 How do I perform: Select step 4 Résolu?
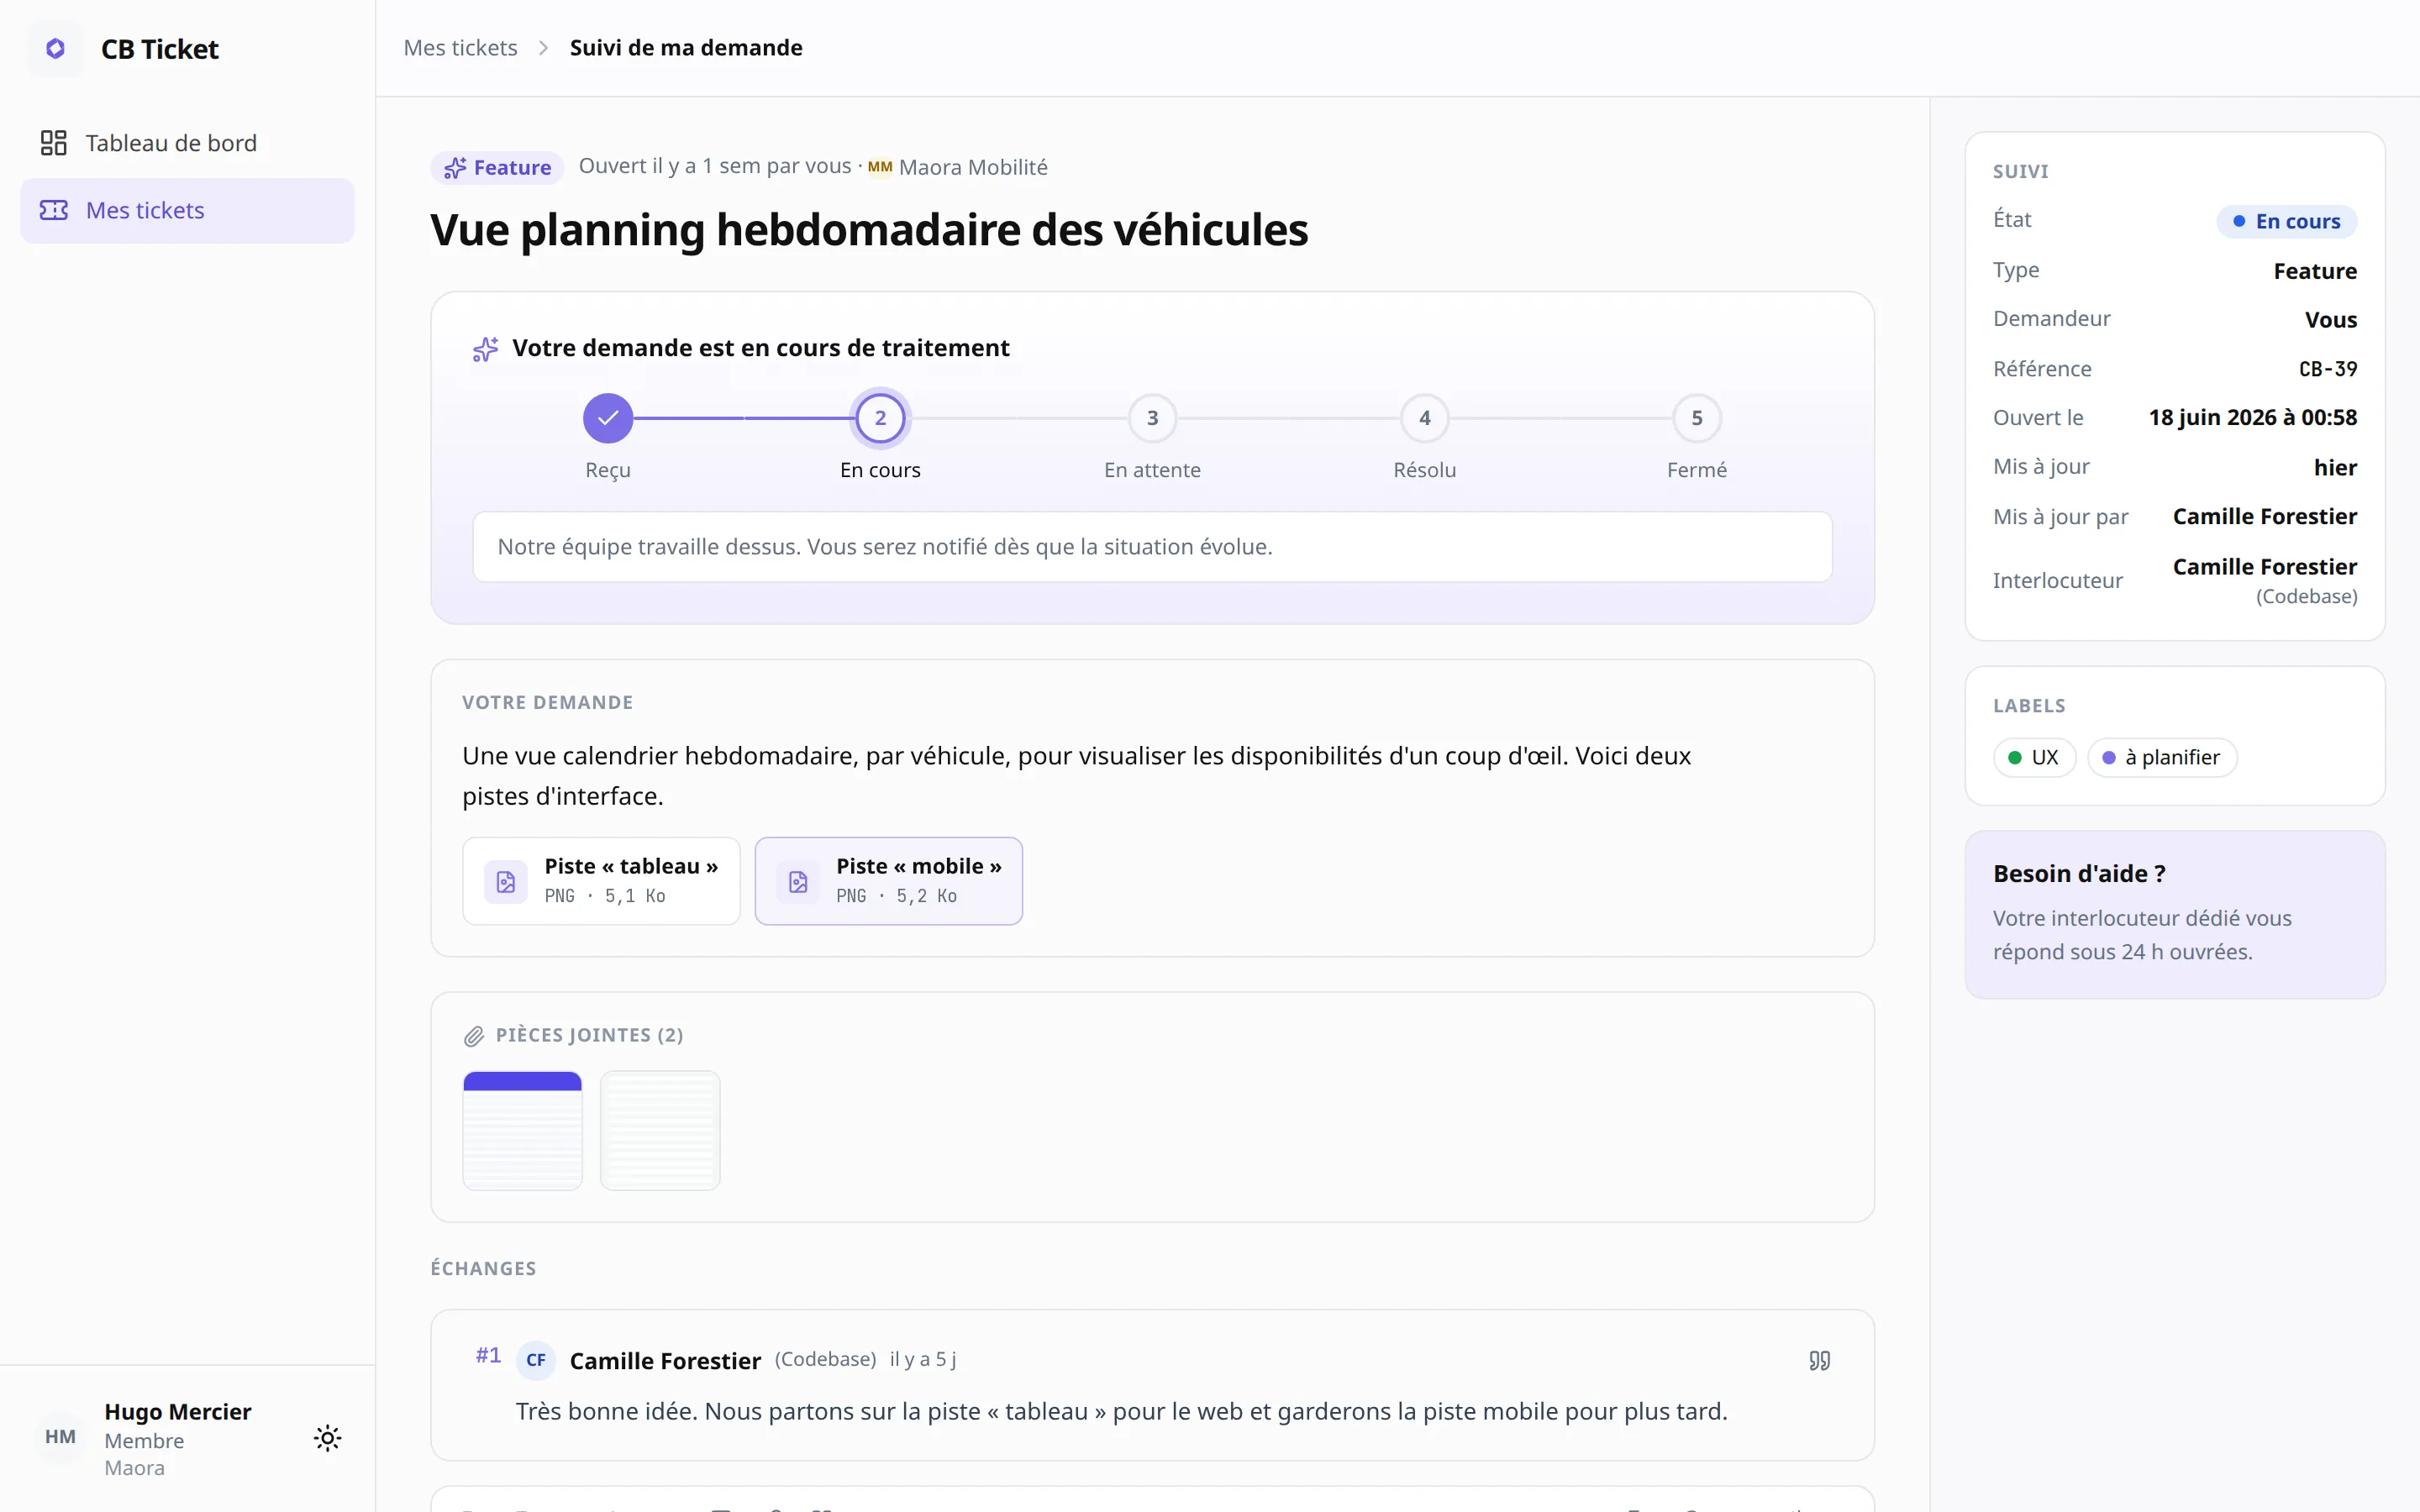click(1425, 418)
